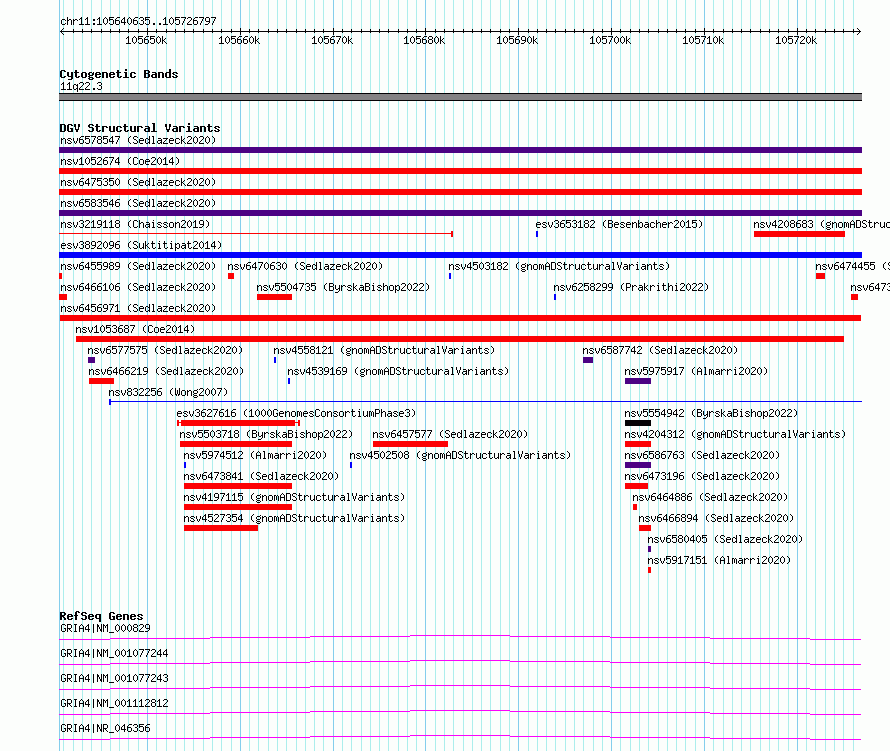
Task: Click the black bar under nsv5554942
Action: (x=638, y=423)
